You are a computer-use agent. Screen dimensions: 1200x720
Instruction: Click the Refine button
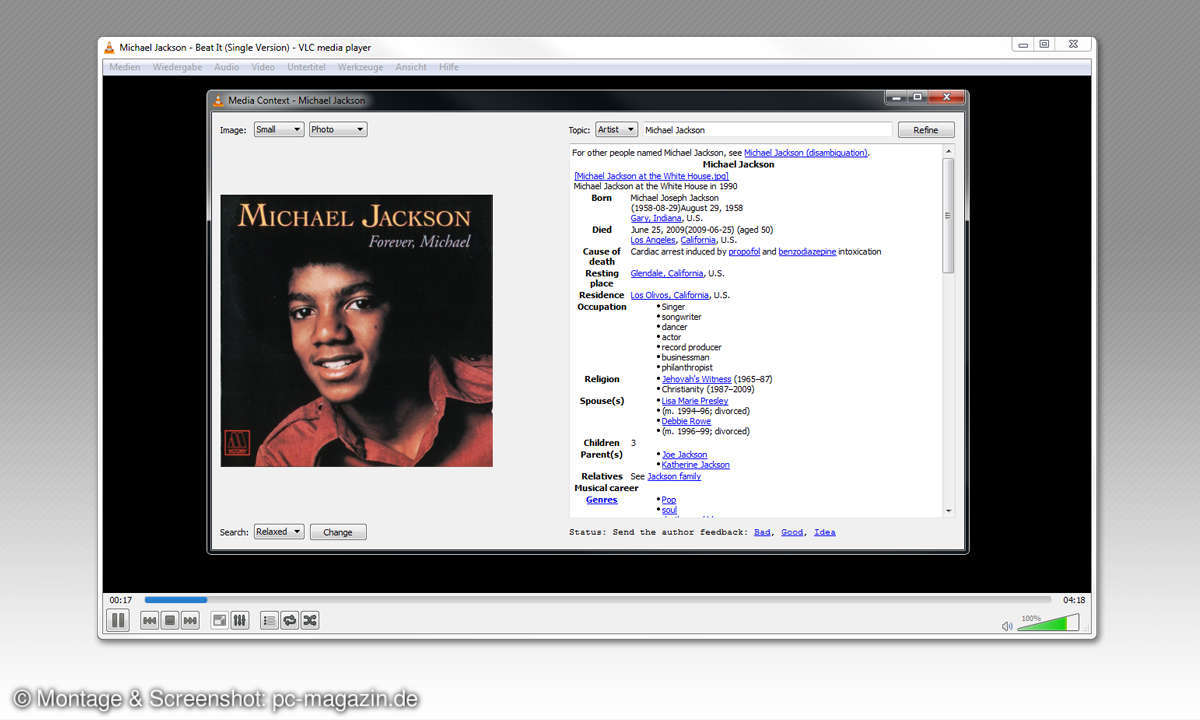pos(926,130)
